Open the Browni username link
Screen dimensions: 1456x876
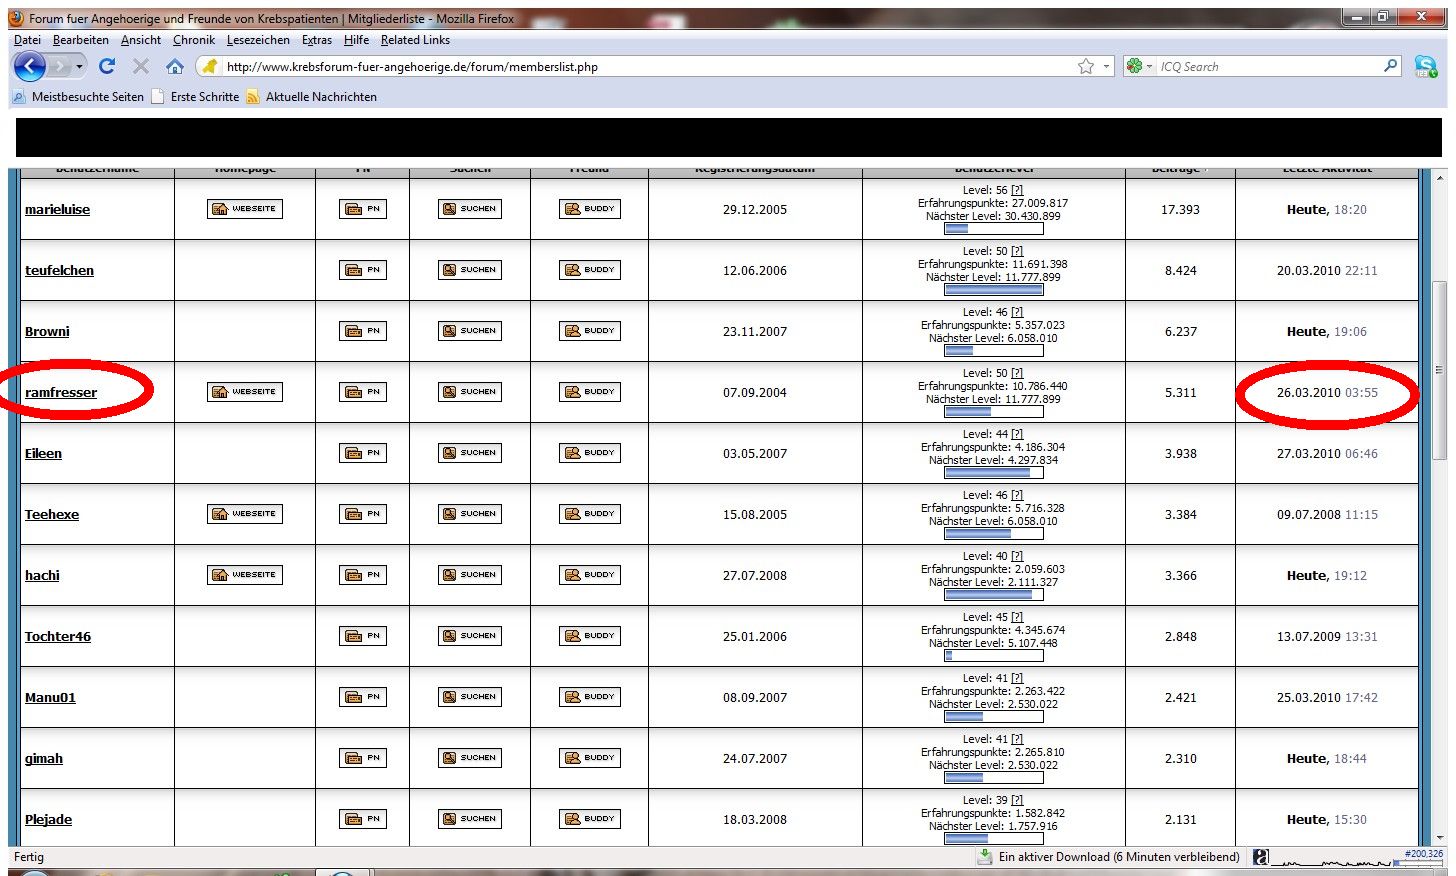[47, 332]
